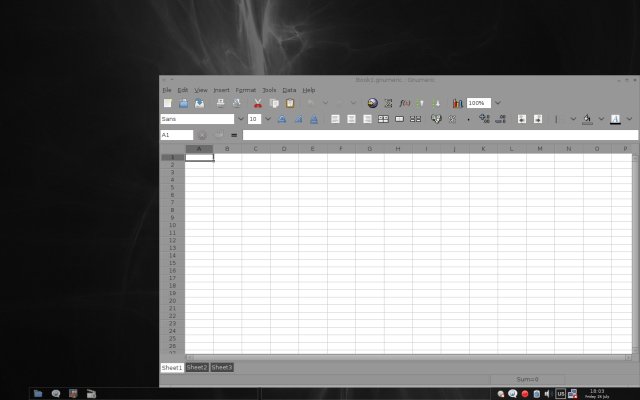Click the equals sign enter-formula button
The width and height of the screenshot is (640, 400).
point(233,135)
